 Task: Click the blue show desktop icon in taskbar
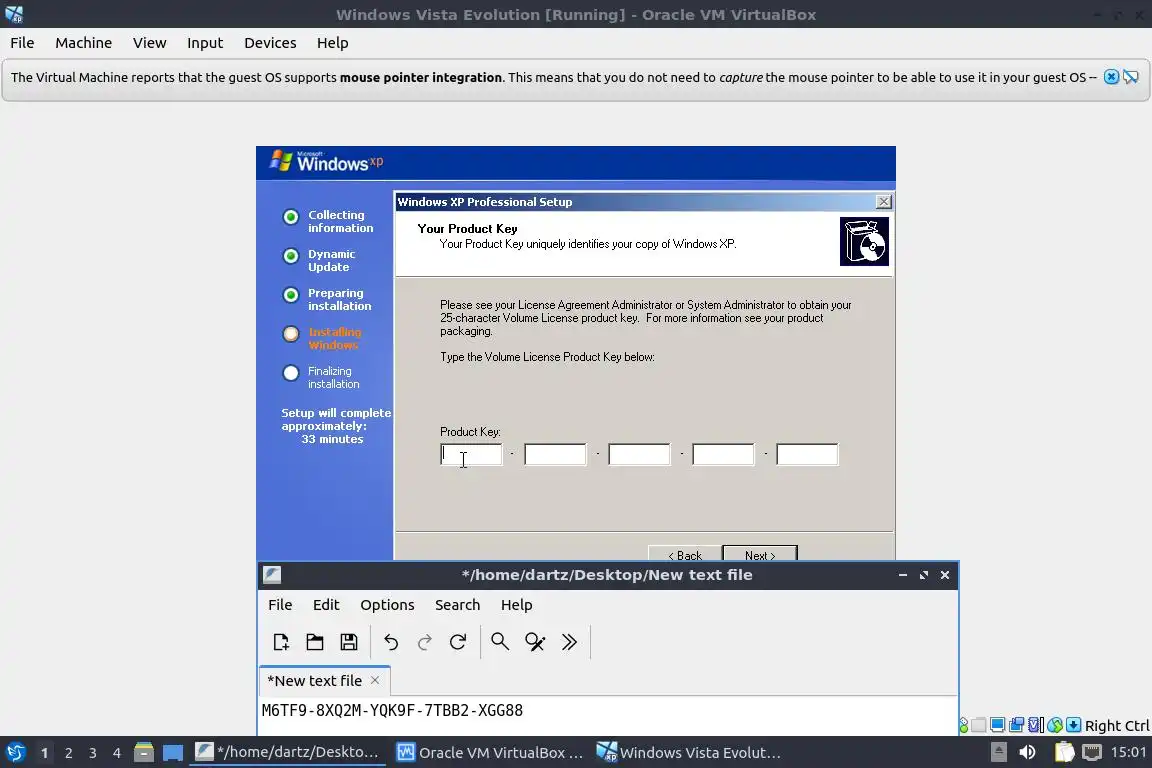click(173, 753)
